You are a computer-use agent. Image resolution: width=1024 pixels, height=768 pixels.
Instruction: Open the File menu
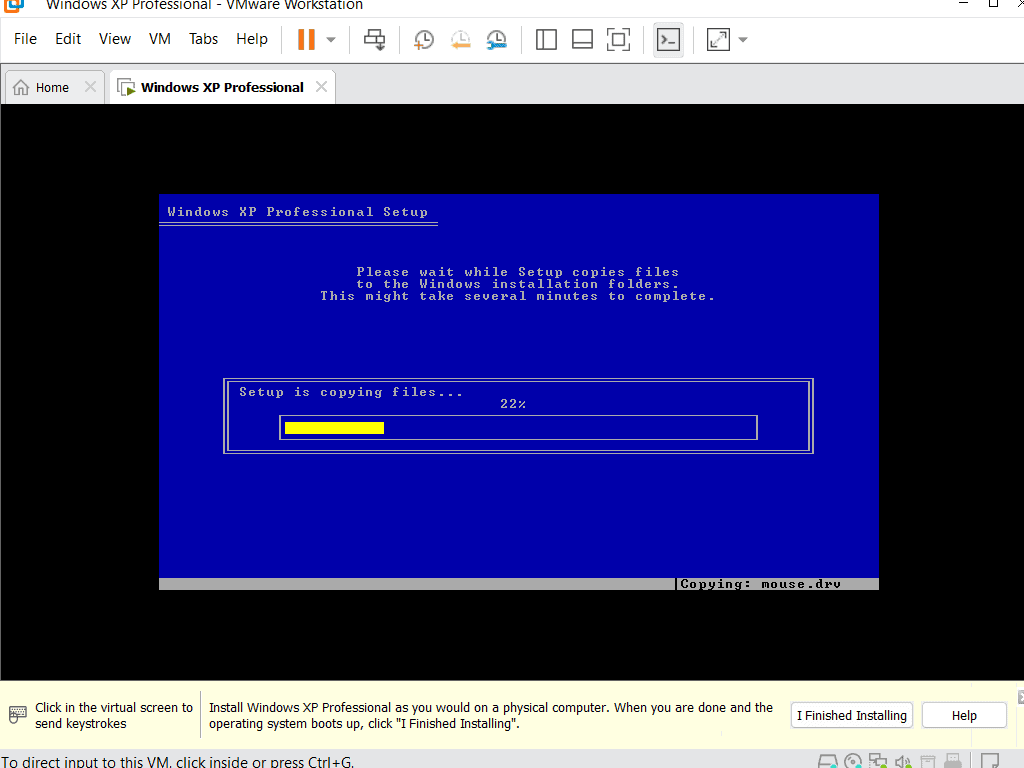(x=25, y=39)
